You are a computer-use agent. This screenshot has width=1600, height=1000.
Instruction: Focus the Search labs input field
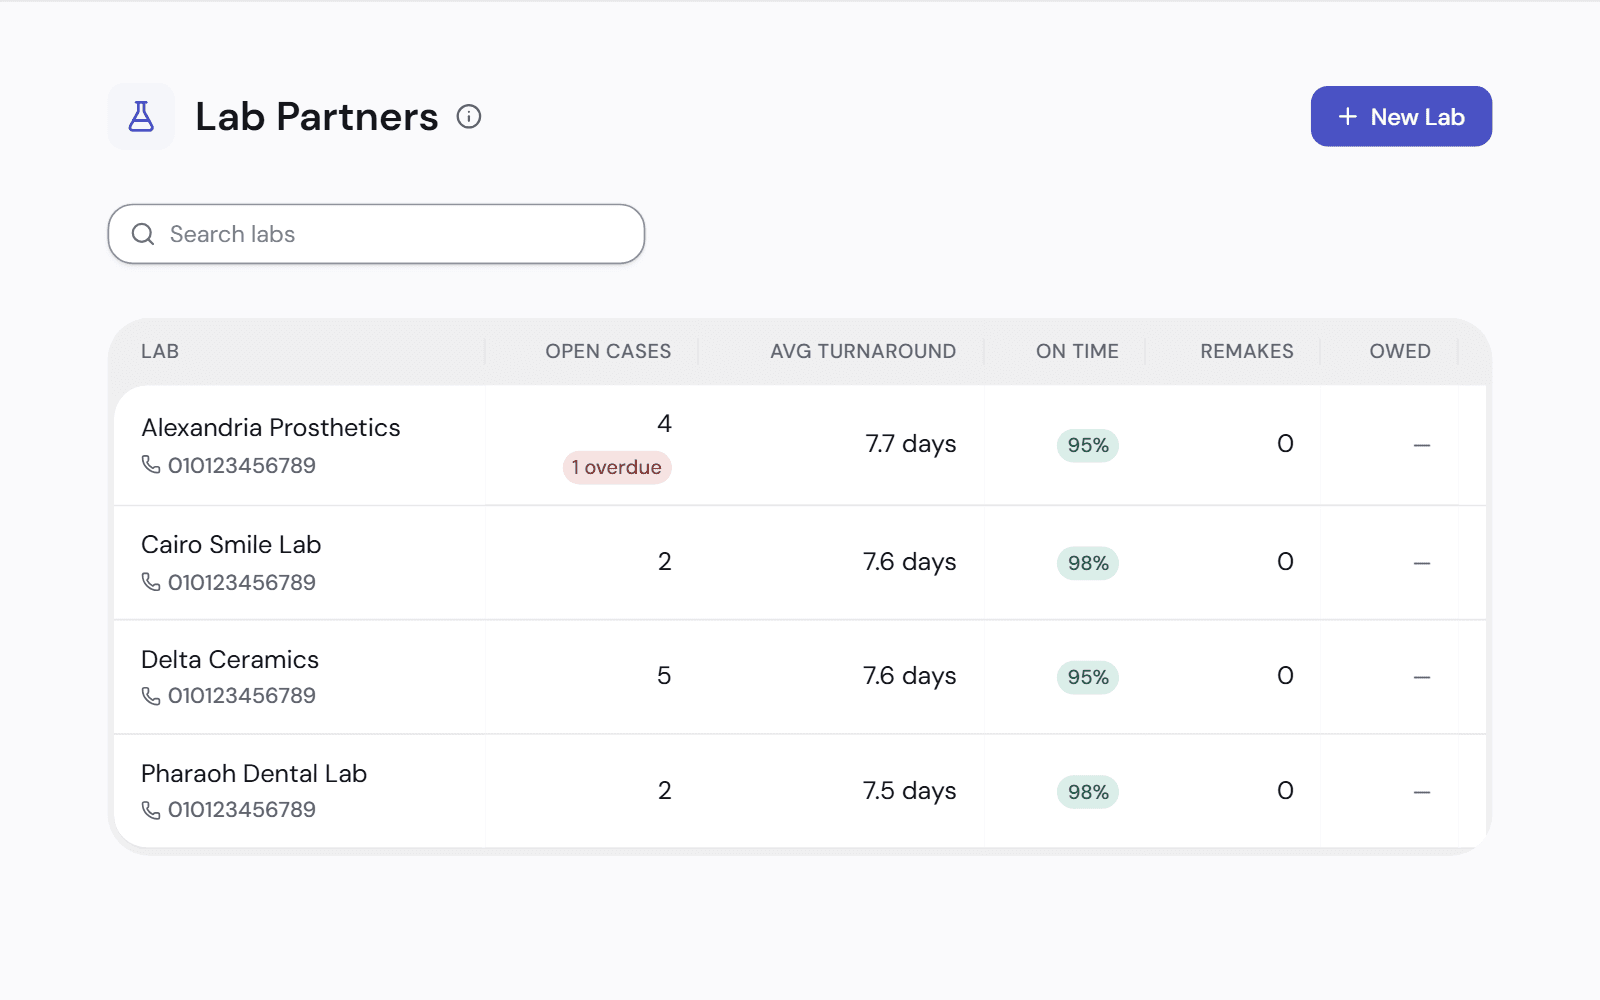376,234
